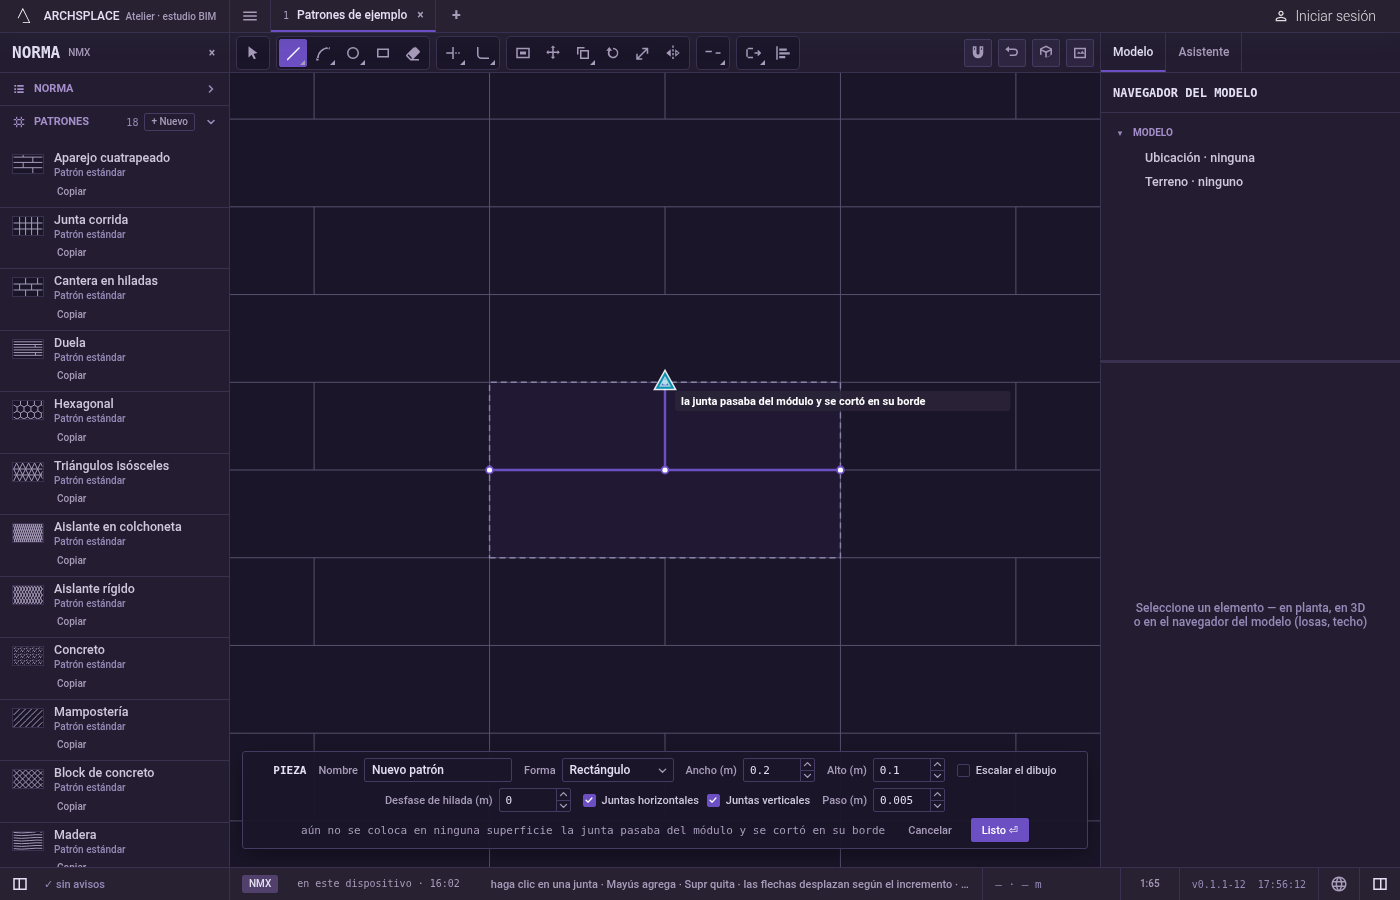Open the hamburger menu icon
The image size is (1400, 900).
[250, 15]
